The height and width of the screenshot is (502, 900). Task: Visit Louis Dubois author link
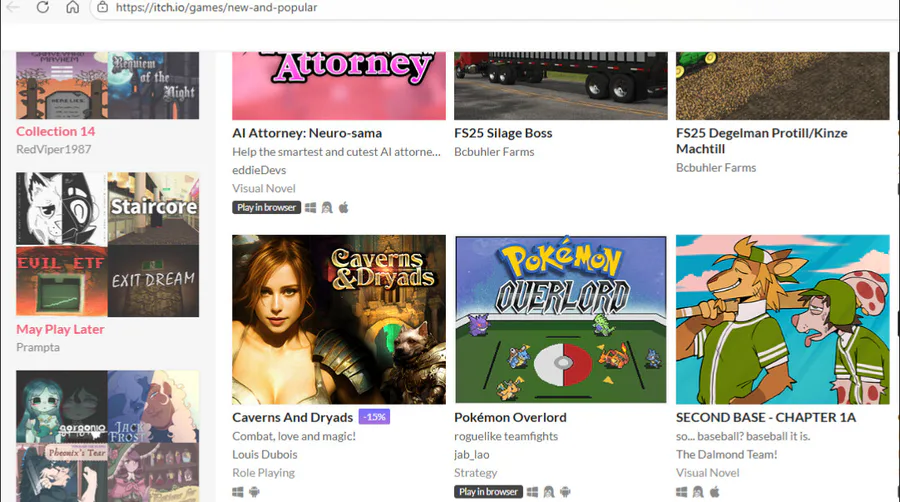pyautogui.click(x=265, y=454)
